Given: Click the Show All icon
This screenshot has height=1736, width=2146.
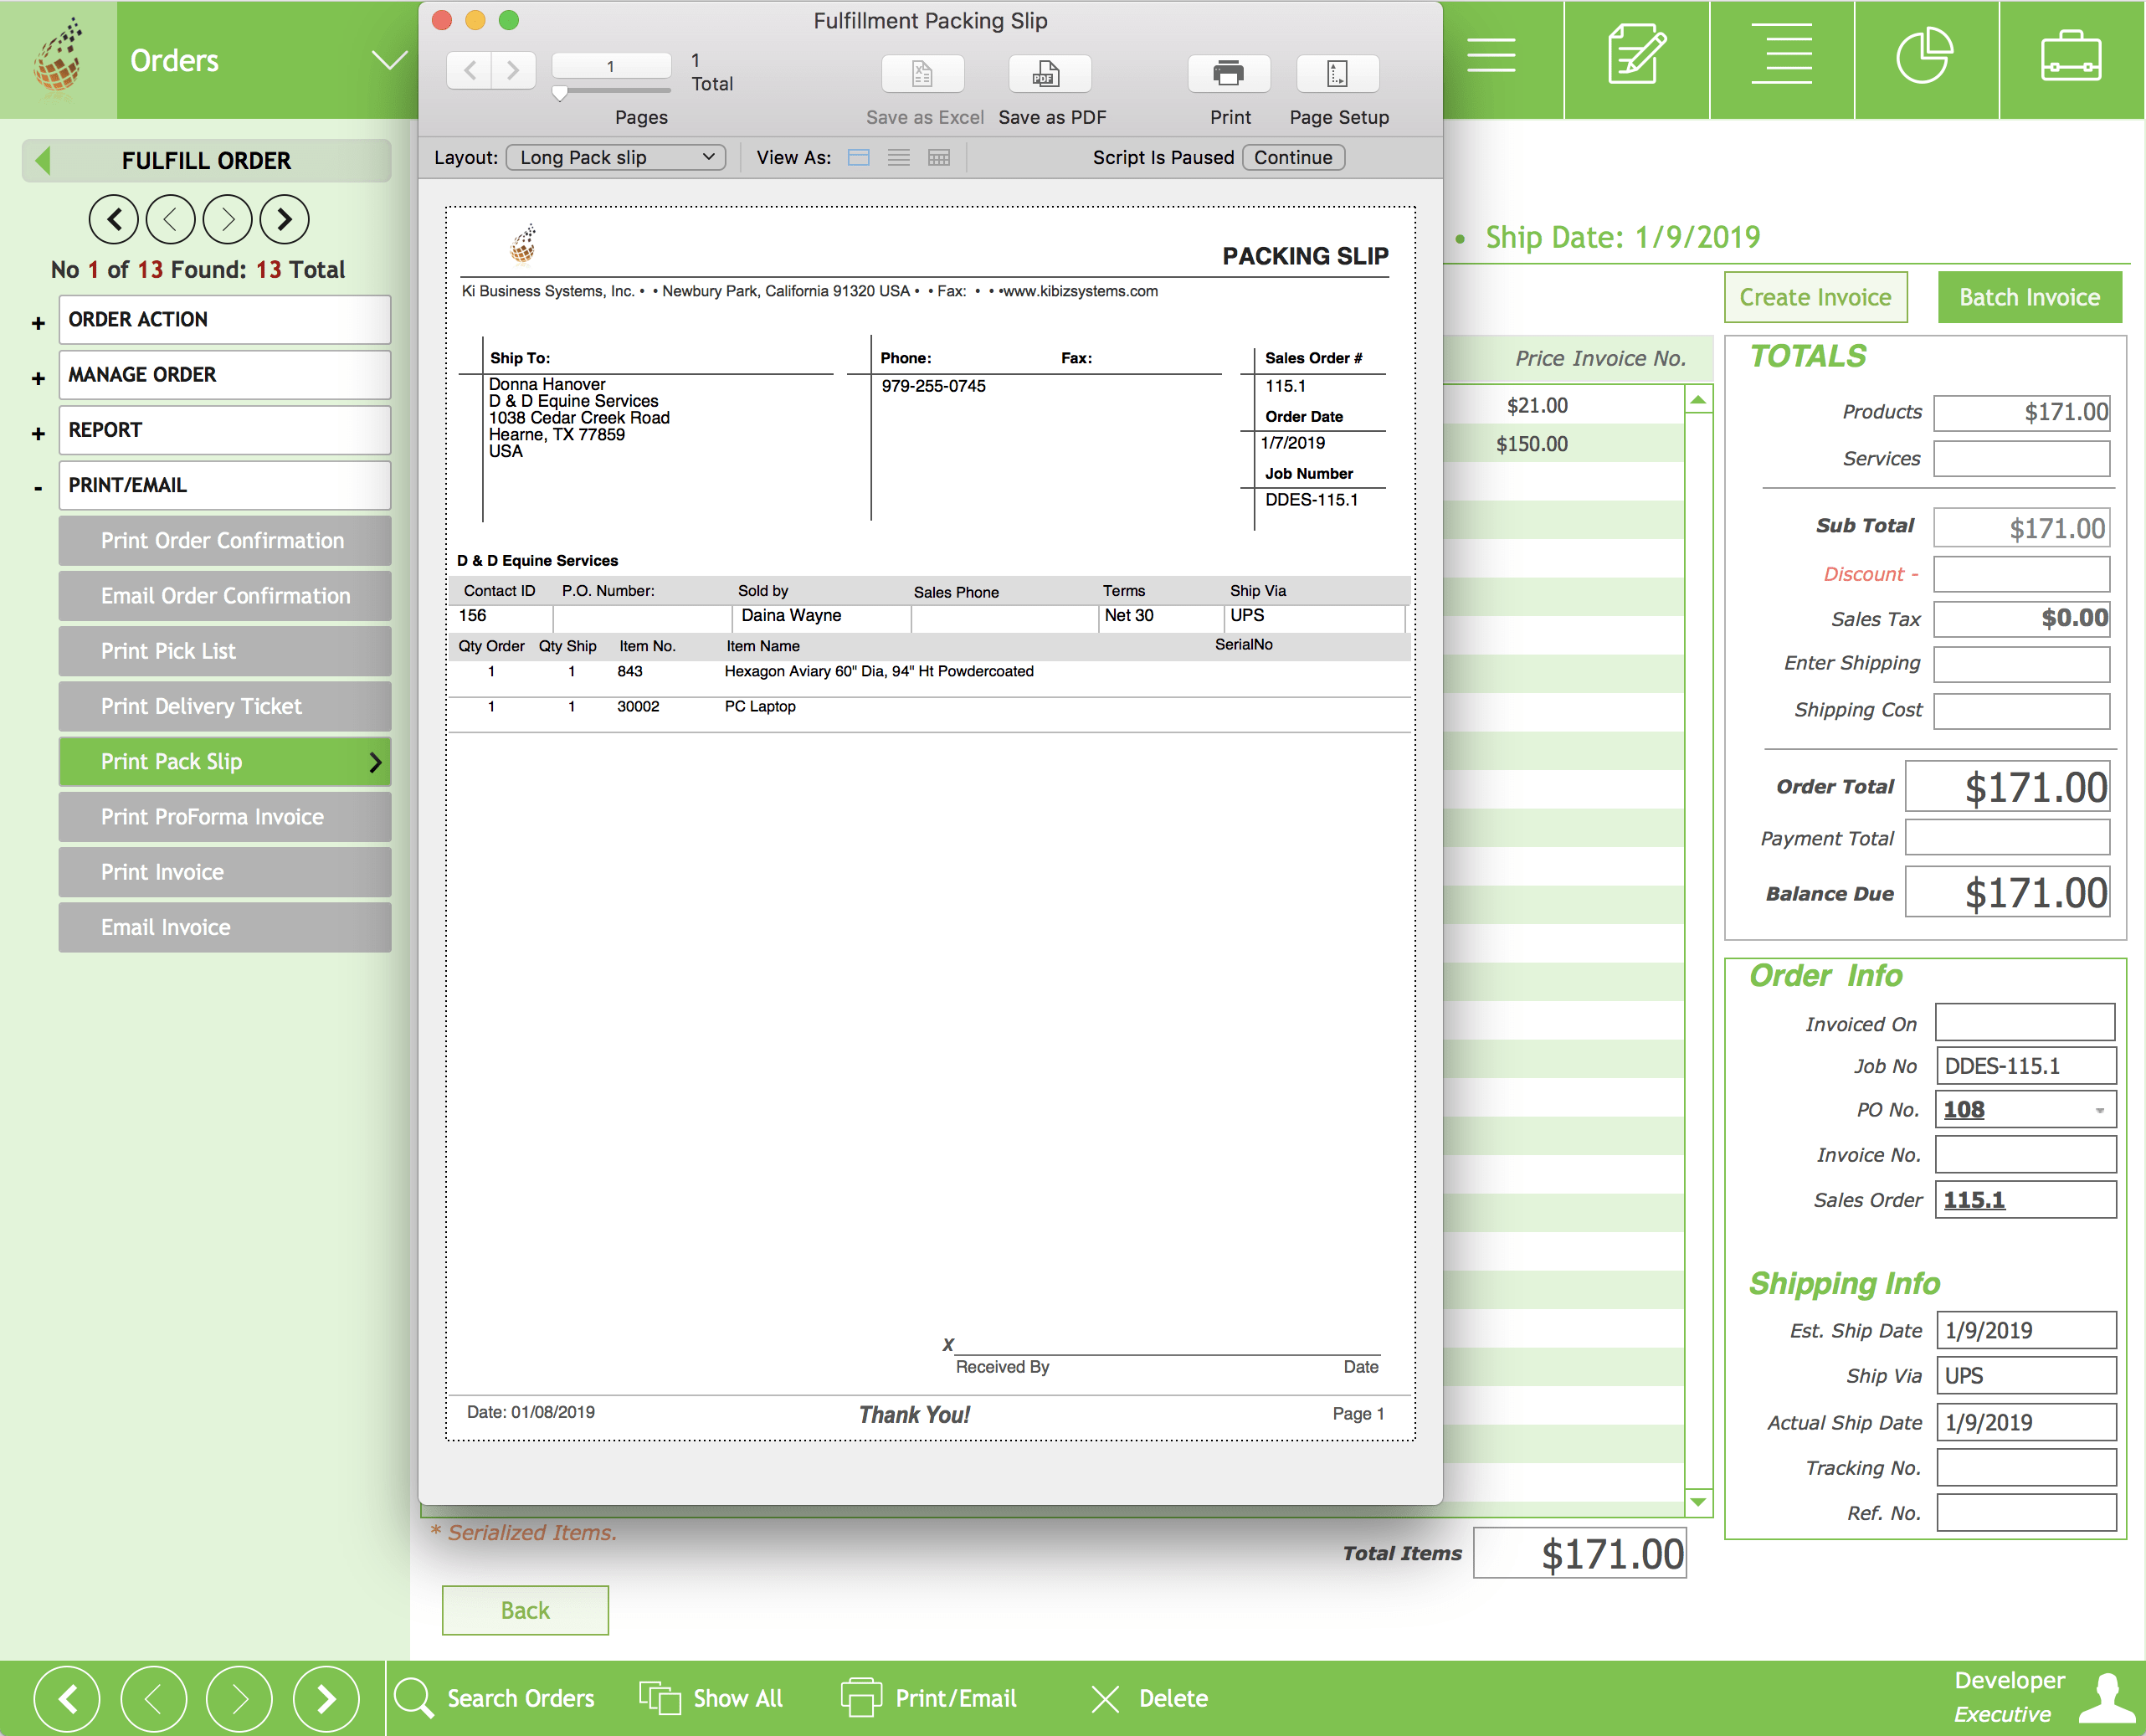Looking at the screenshot, I should (x=660, y=1697).
